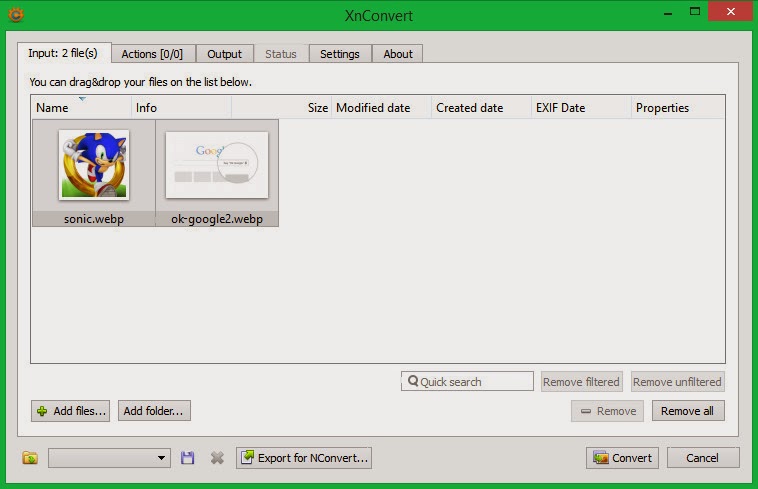Open the Settings tab
Image resolution: width=758 pixels, height=489 pixels.
click(340, 54)
